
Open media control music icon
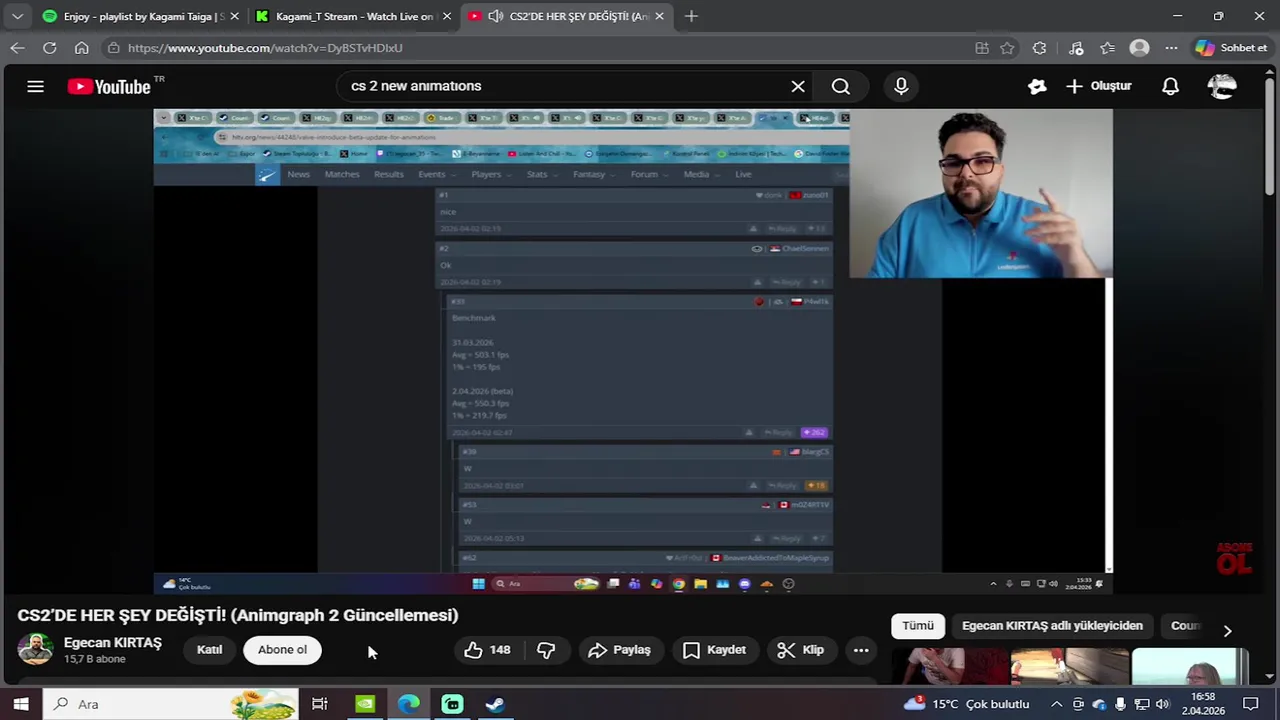click(x=1076, y=48)
